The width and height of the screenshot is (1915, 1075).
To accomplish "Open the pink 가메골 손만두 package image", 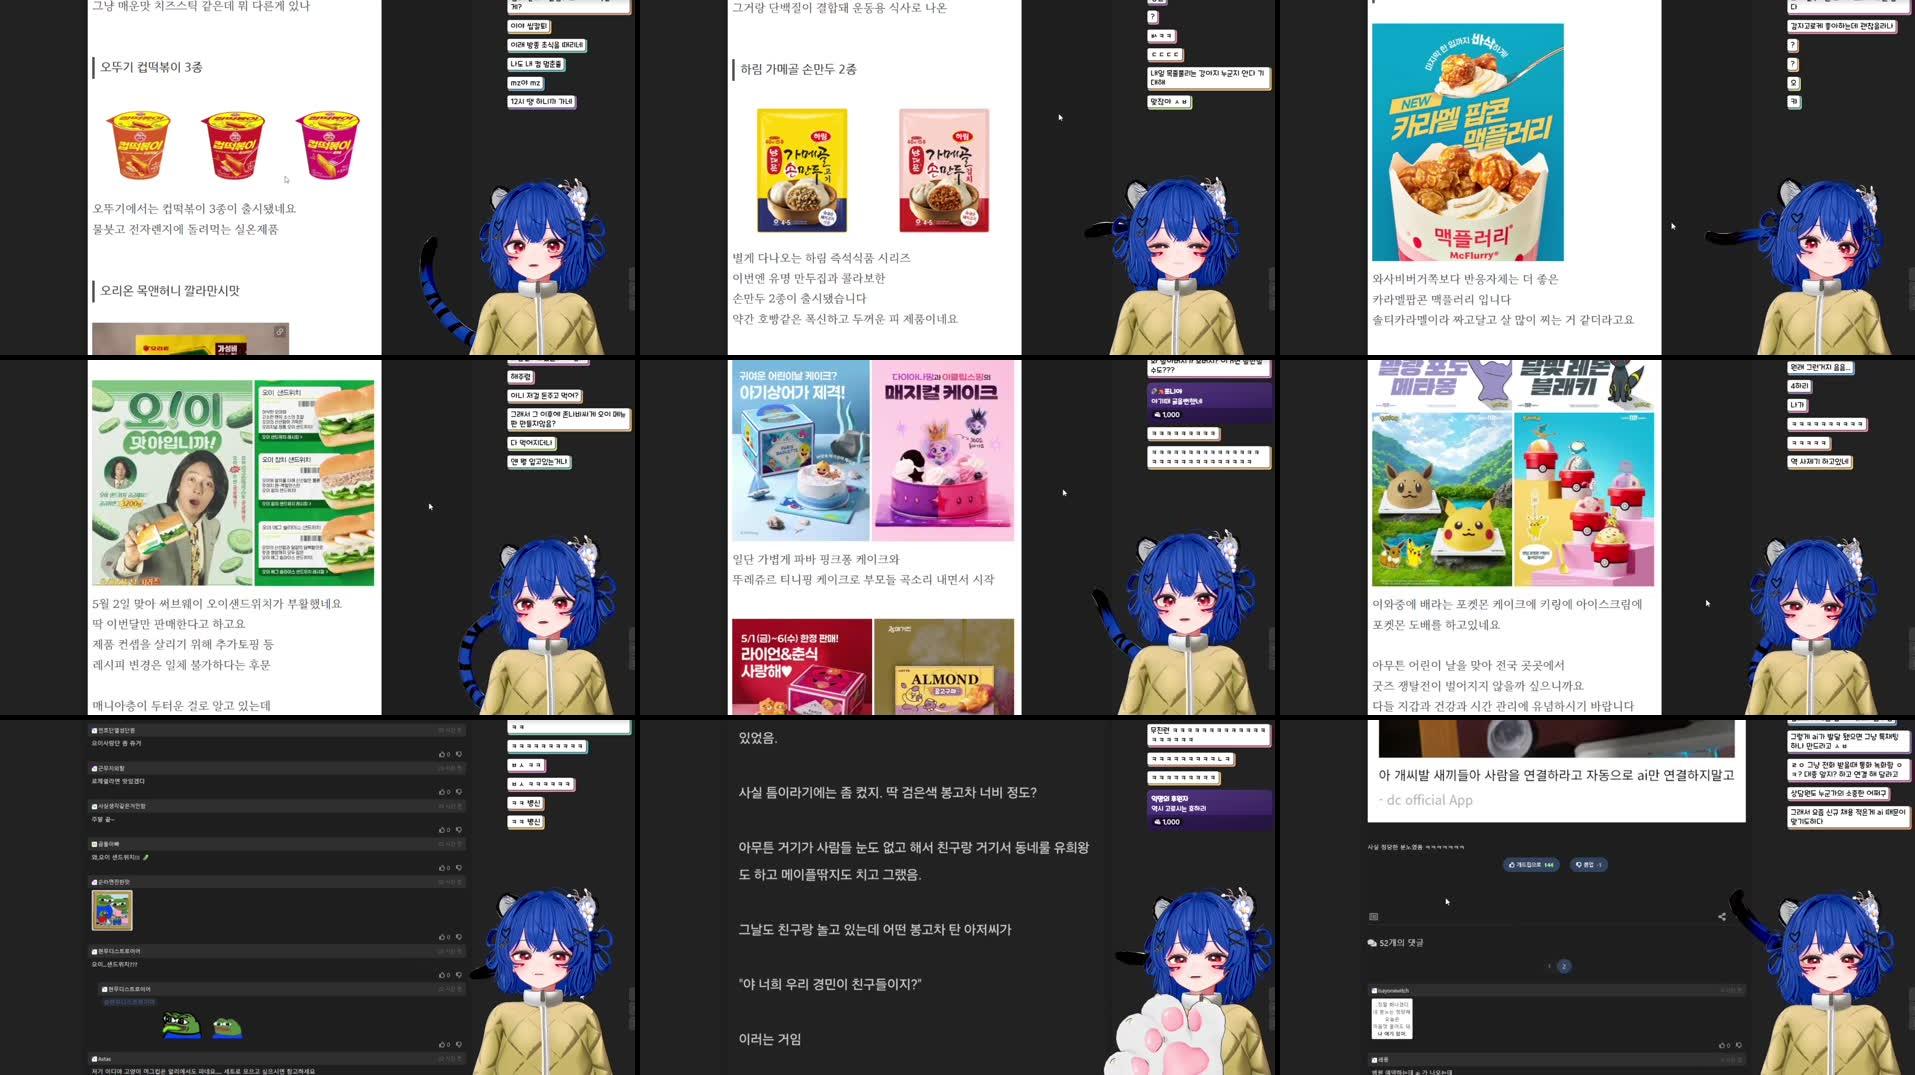I will coord(944,170).
